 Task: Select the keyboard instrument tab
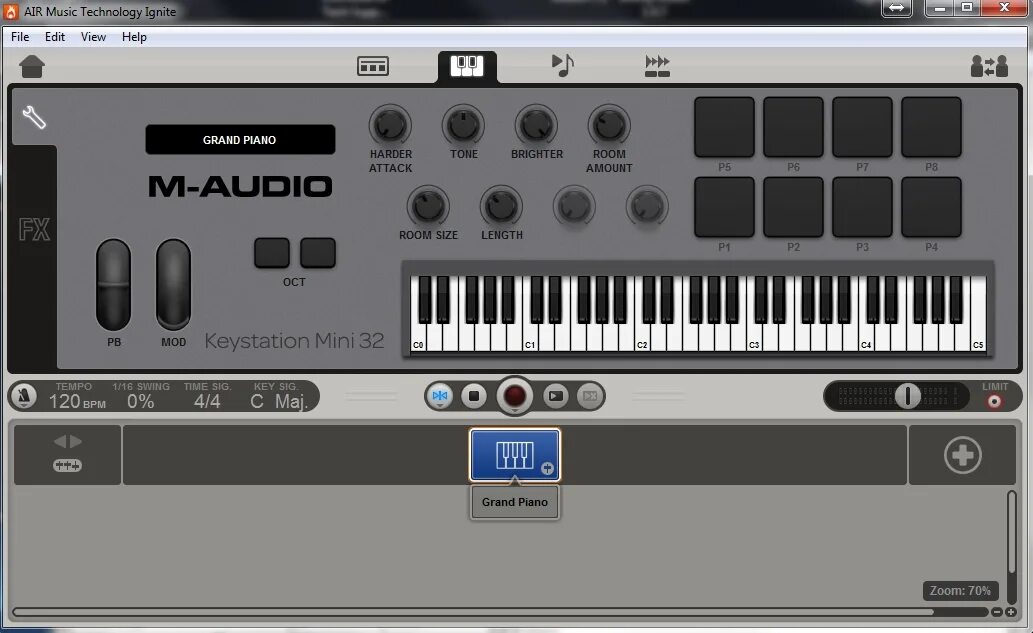pos(467,66)
